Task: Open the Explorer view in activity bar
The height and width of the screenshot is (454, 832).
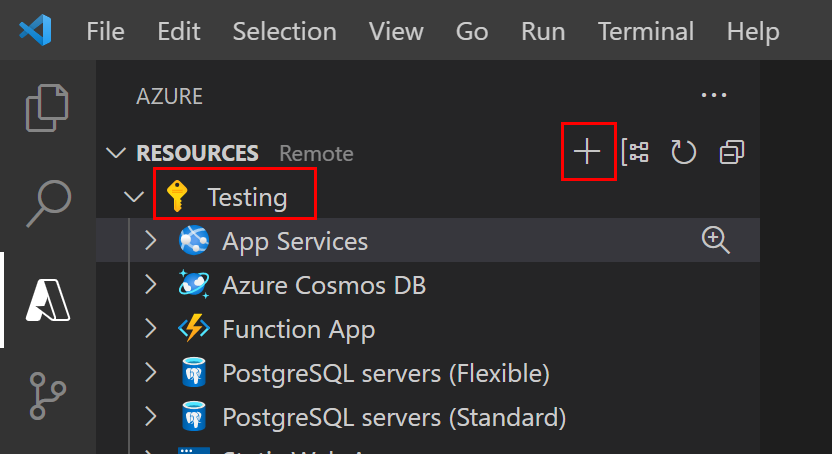Action: (47, 108)
